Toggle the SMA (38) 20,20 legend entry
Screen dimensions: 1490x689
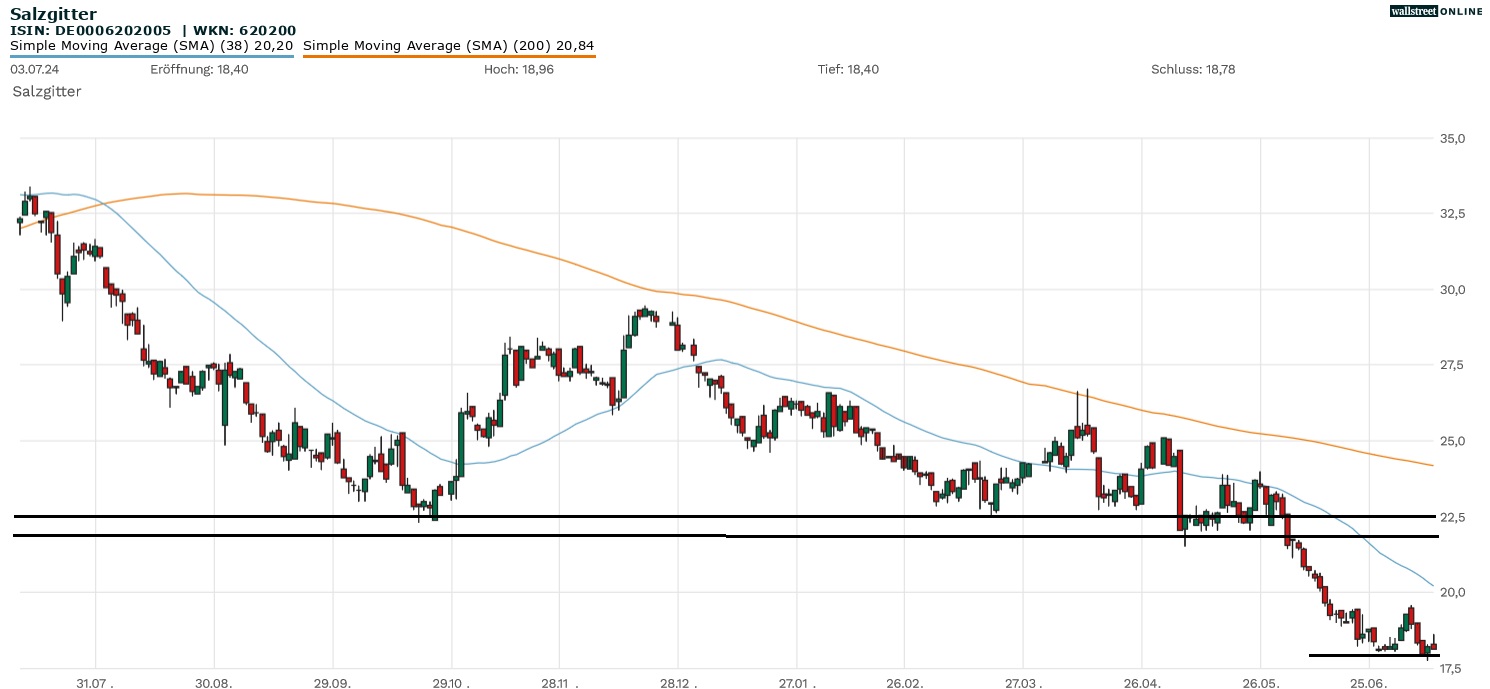pos(151,45)
